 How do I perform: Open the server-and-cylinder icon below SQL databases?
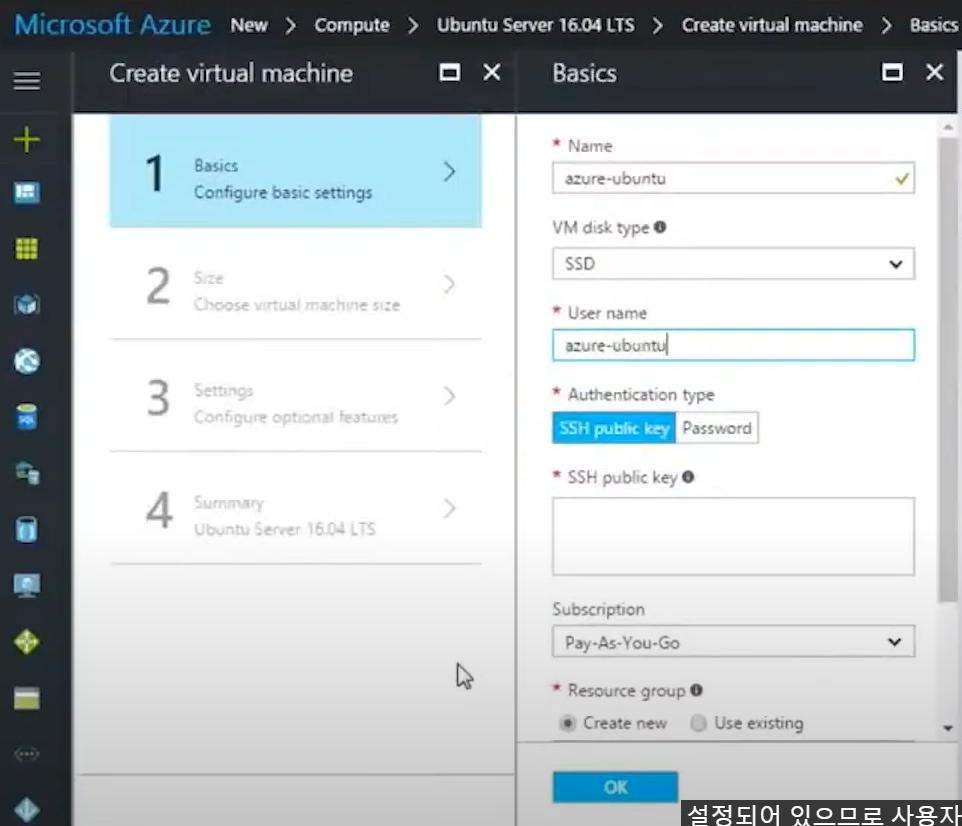(x=27, y=473)
